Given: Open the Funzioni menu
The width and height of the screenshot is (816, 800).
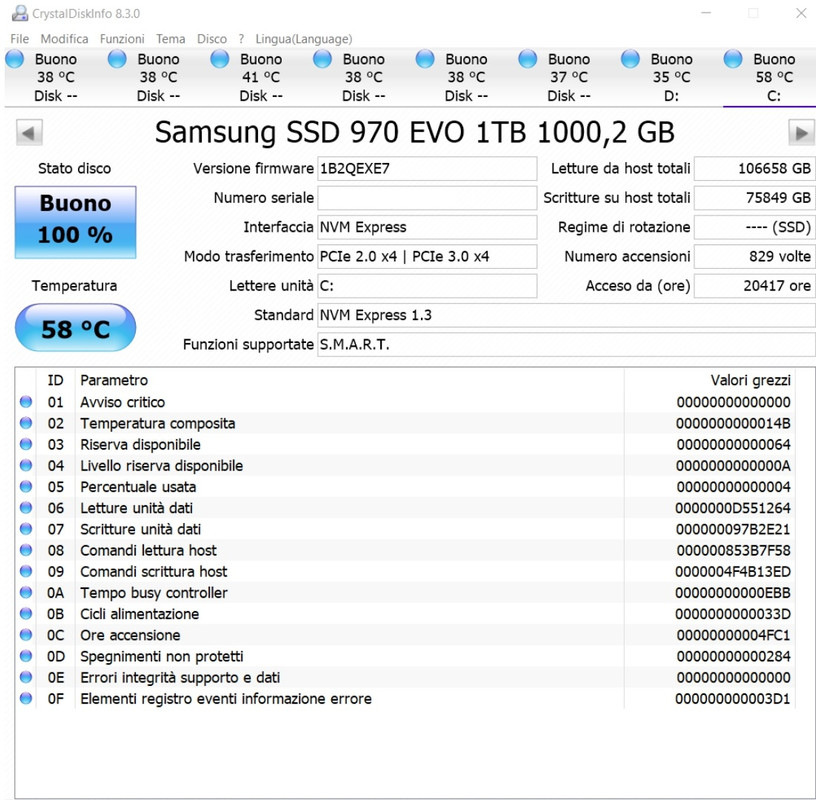Looking at the screenshot, I should tap(122, 39).
